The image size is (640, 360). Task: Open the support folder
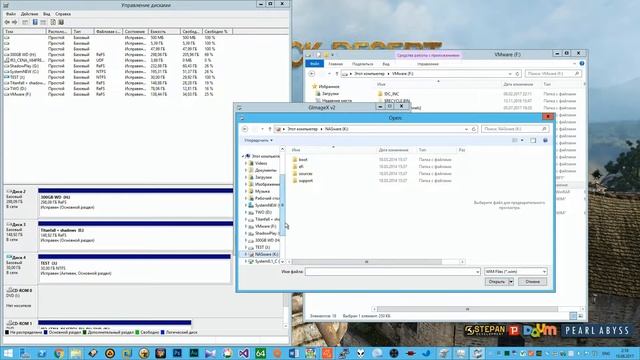306,180
